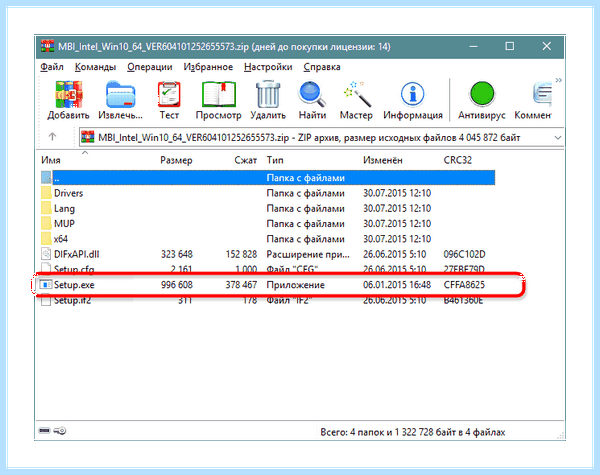Sort by the Сжат column header
This screenshot has height=475, width=600.
click(245, 160)
